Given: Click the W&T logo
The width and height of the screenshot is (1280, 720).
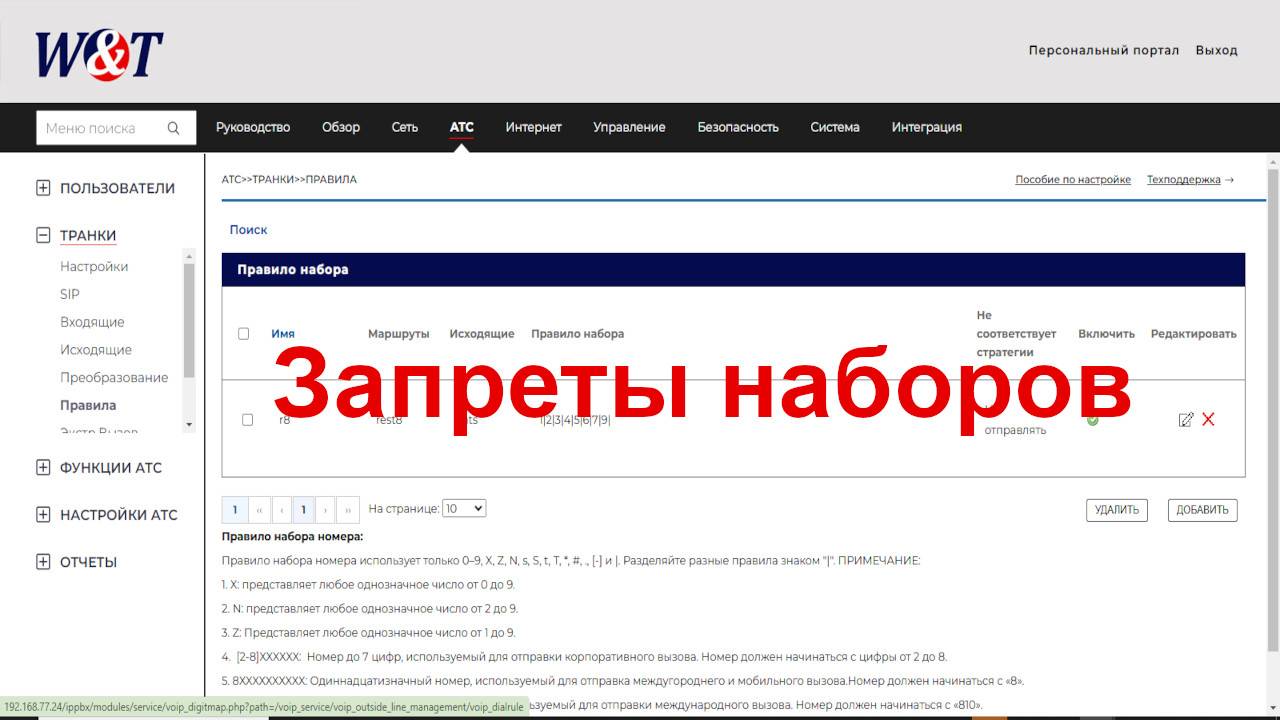Looking at the screenshot, I should click(99, 55).
